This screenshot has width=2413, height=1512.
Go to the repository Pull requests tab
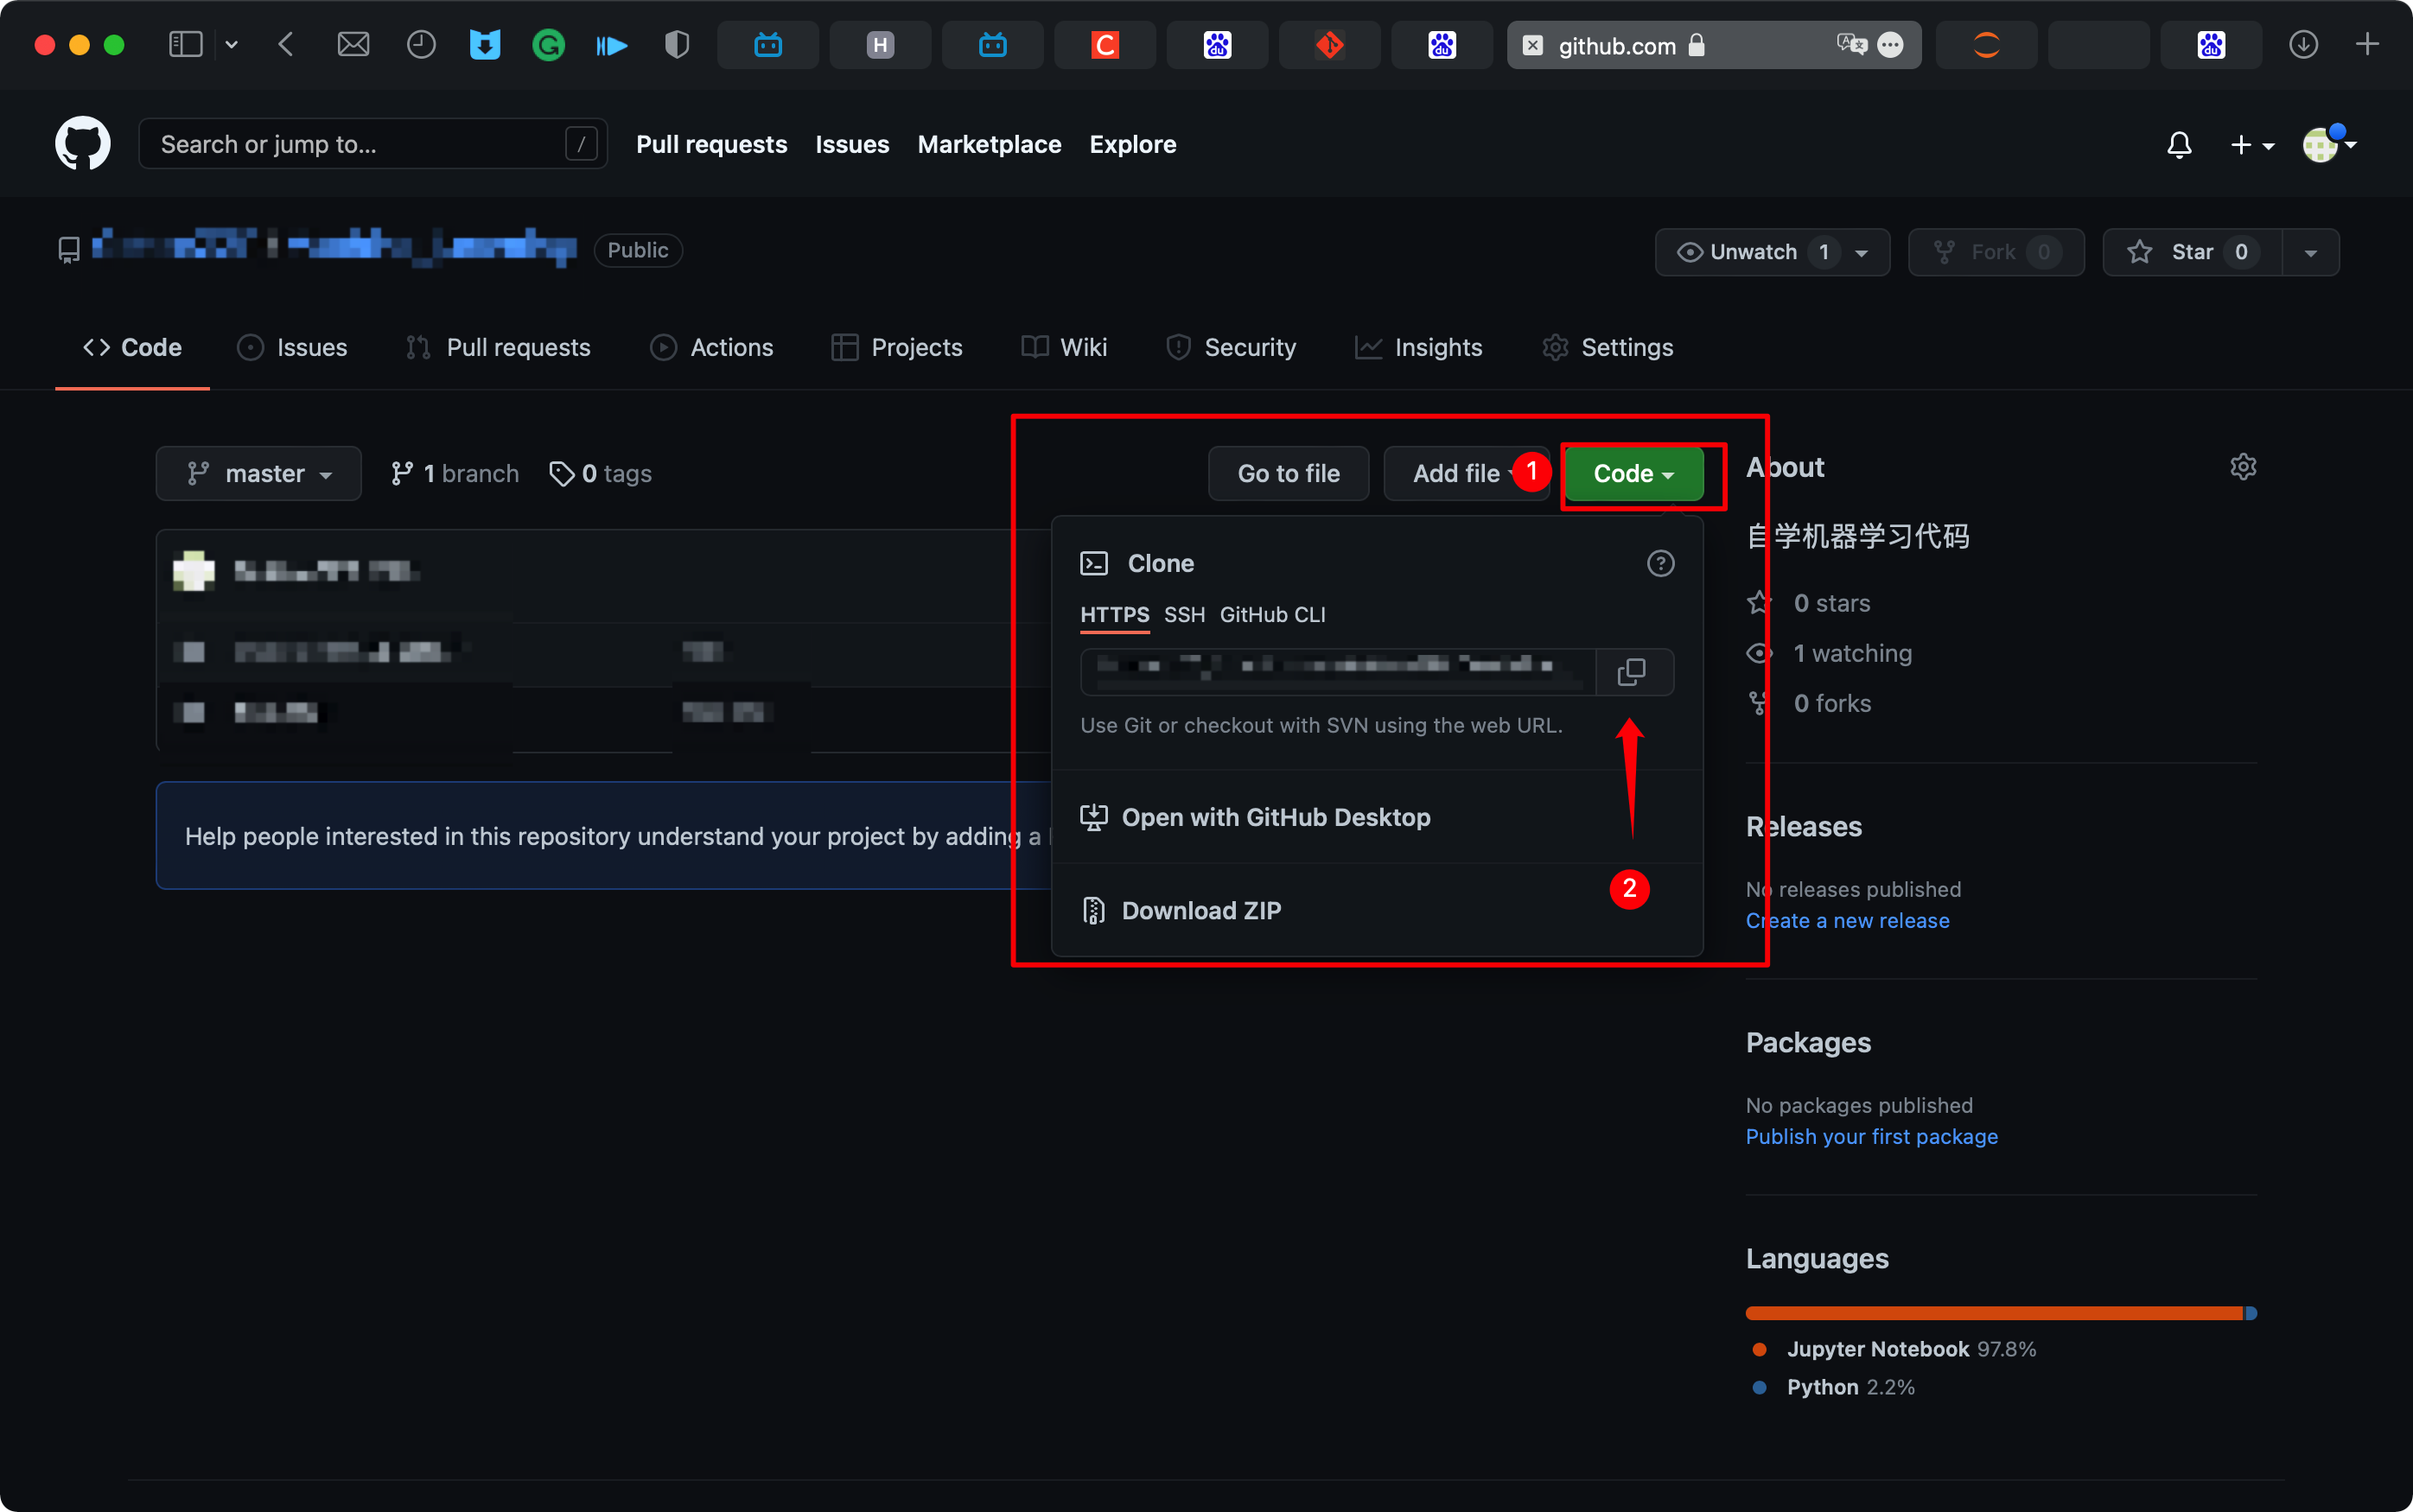[x=498, y=347]
